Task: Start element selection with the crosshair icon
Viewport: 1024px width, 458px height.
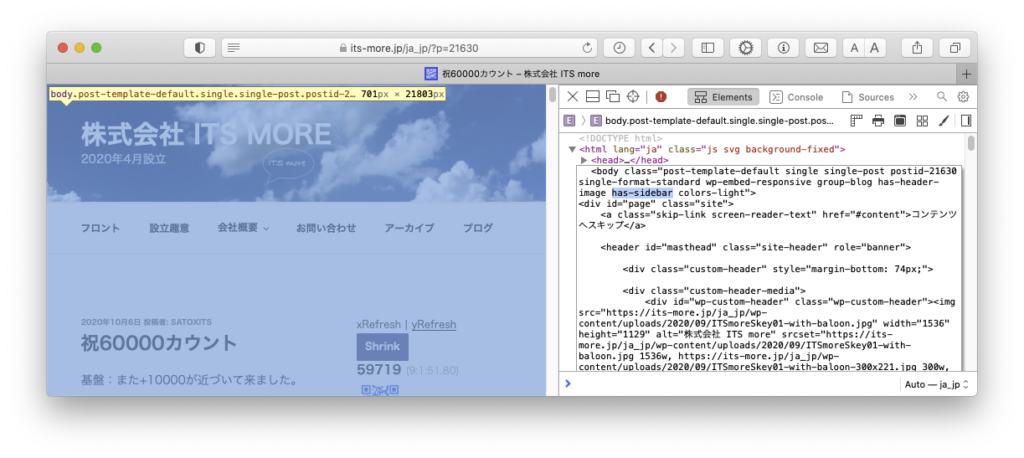Action: coord(632,97)
